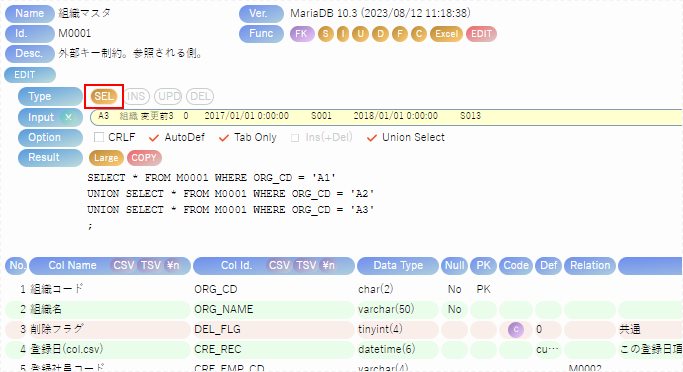The image size is (683, 372).
Task: Click the FK function badge
Action: tap(301, 34)
